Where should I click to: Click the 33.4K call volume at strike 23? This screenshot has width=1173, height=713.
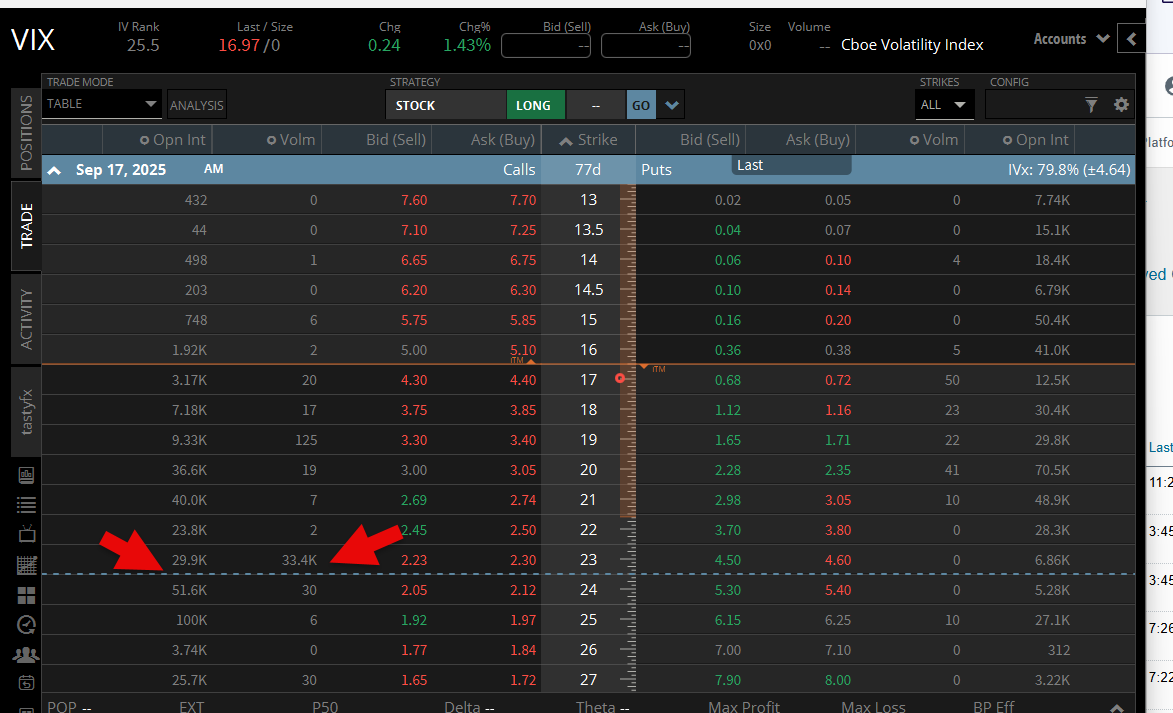coord(299,560)
